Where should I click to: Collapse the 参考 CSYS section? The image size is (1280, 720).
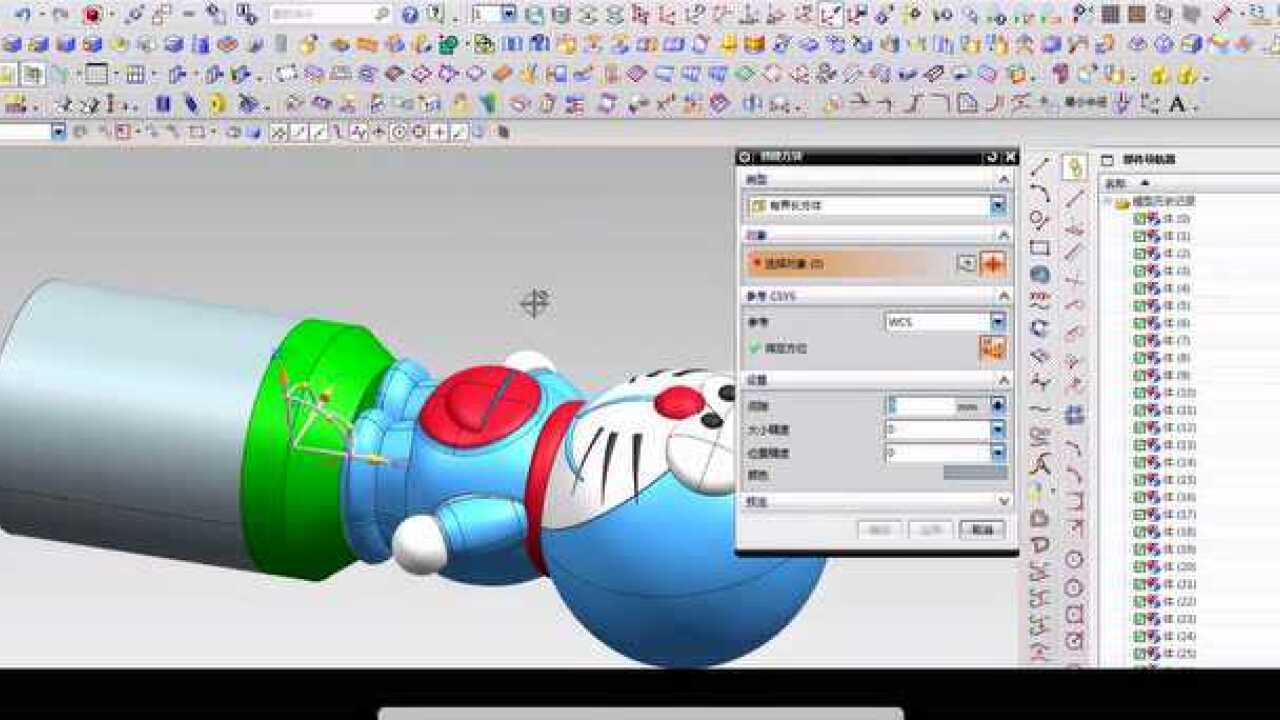click(x=1004, y=297)
